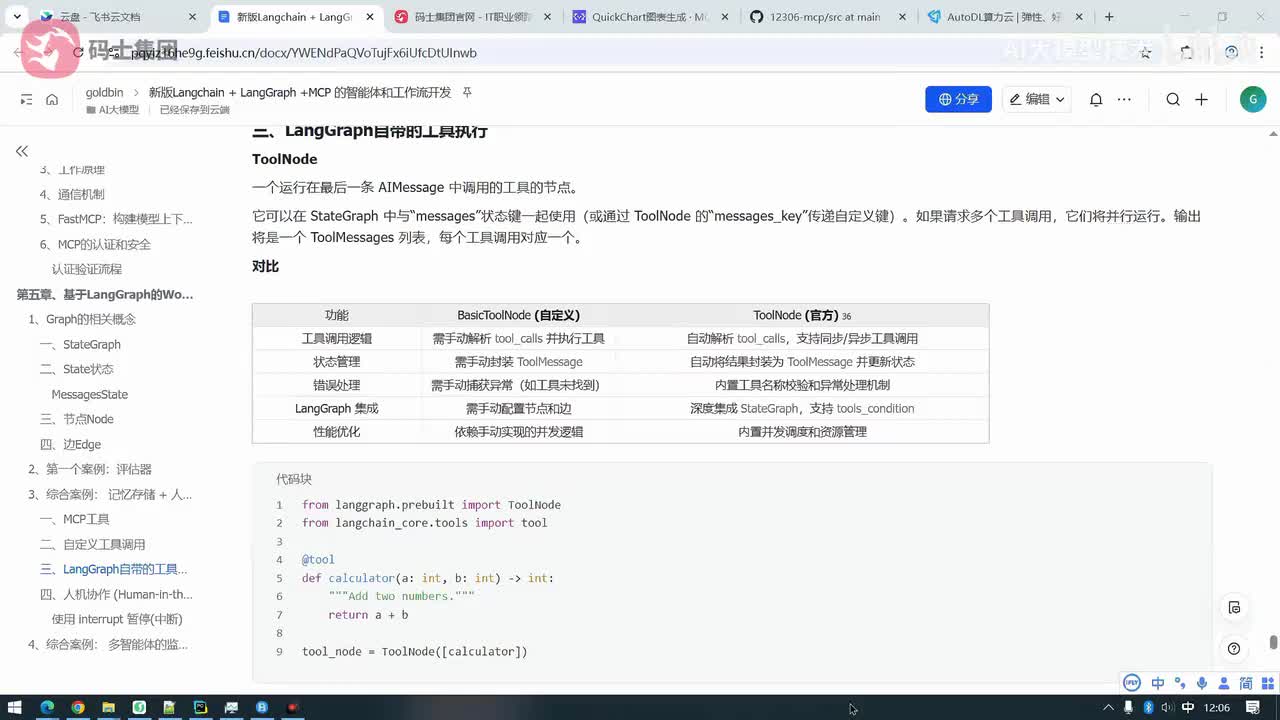Open File Explorer from the taskbar
This screenshot has width=1280, height=720.
pos(109,707)
